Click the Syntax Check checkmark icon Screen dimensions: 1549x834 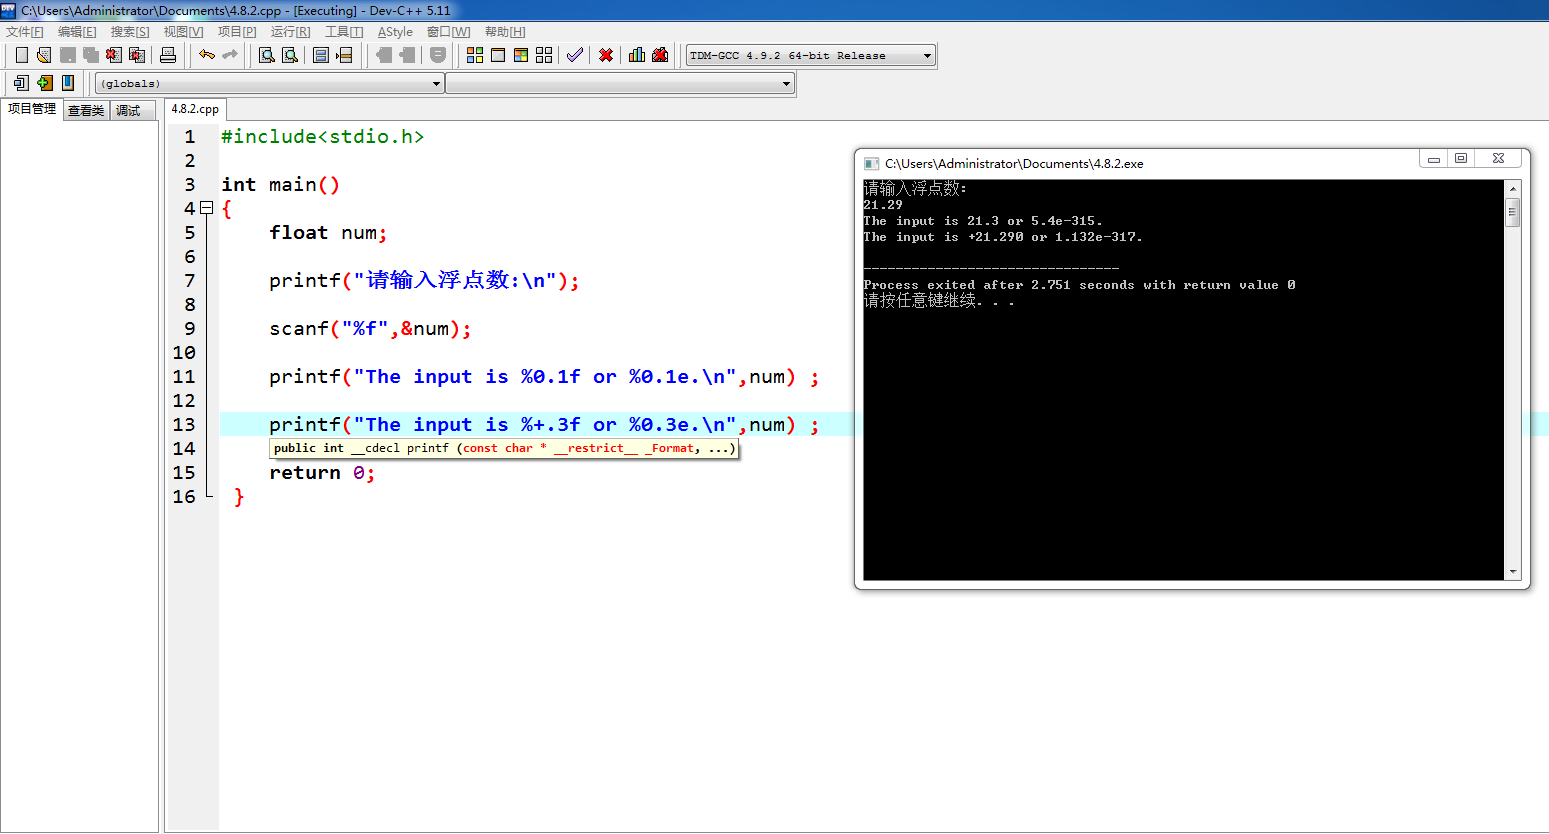tap(575, 55)
